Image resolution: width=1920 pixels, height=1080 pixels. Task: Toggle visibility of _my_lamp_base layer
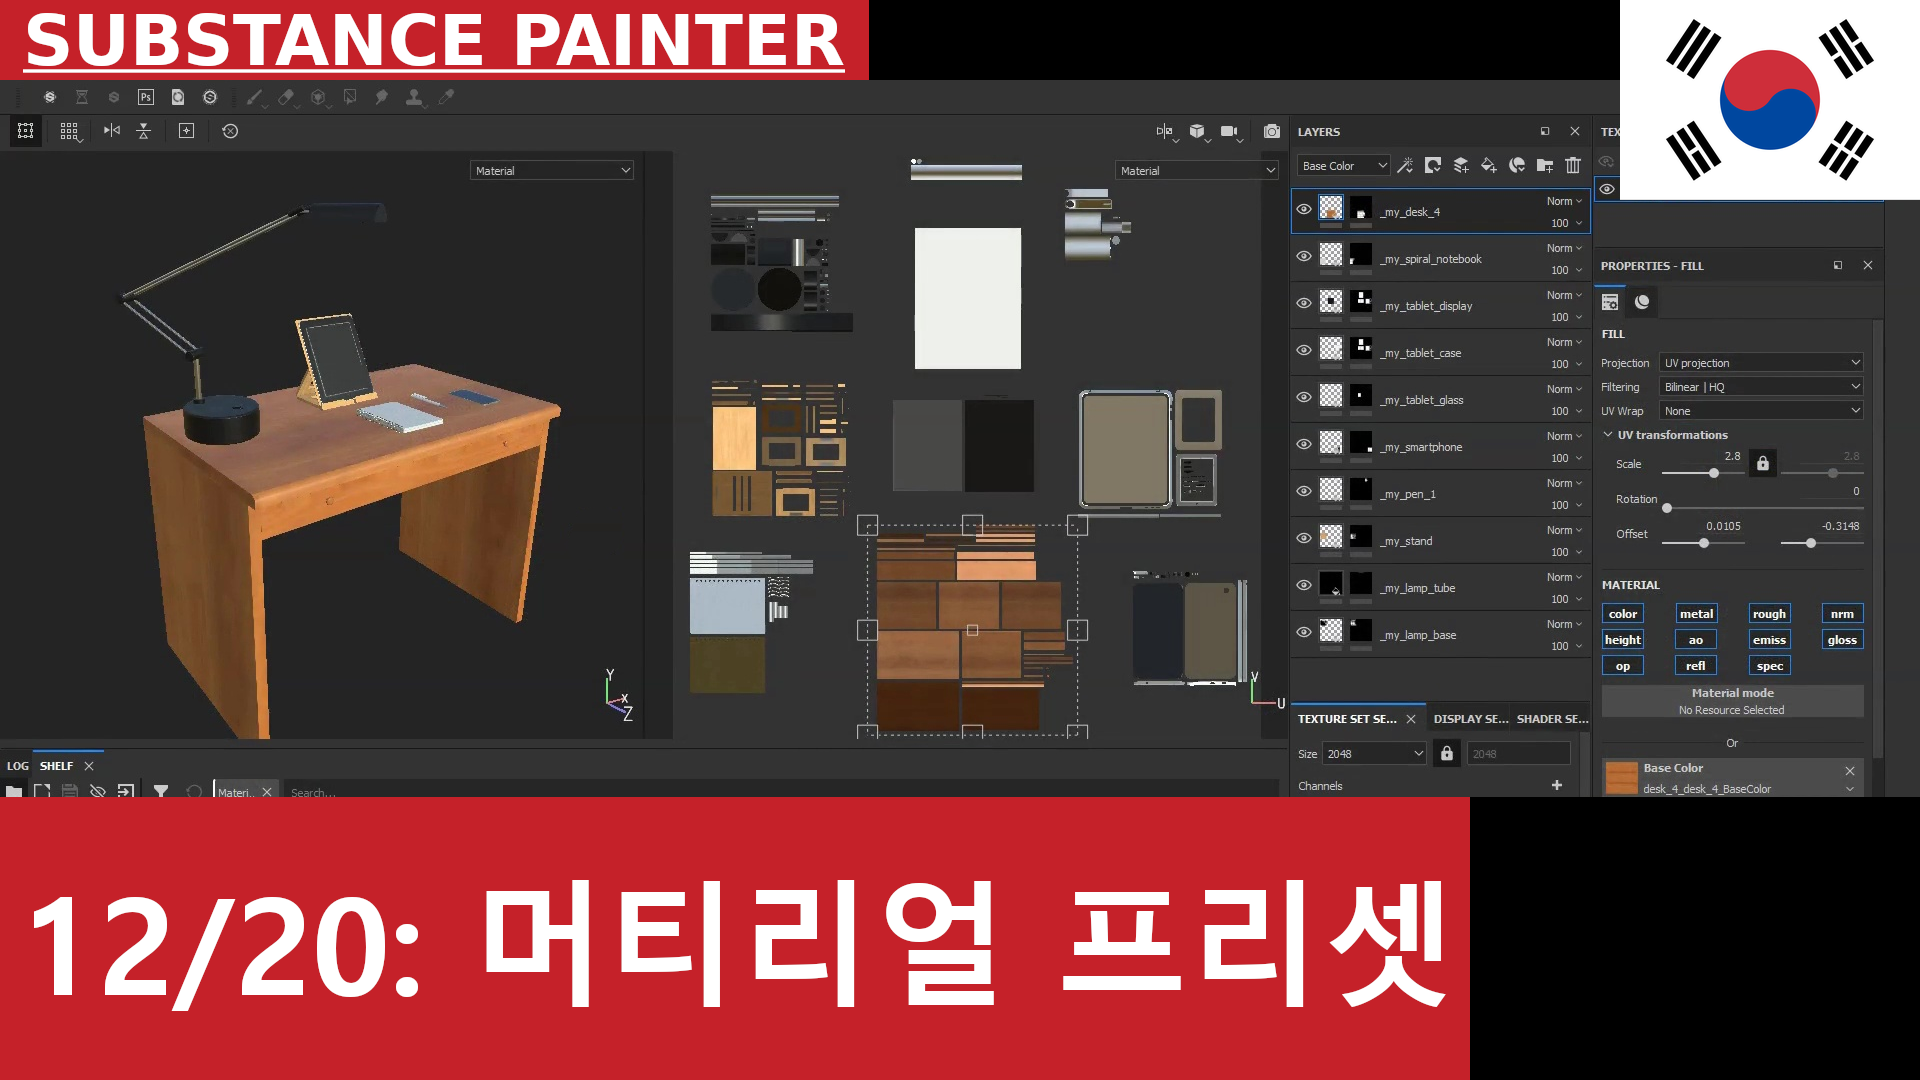pos(1304,632)
